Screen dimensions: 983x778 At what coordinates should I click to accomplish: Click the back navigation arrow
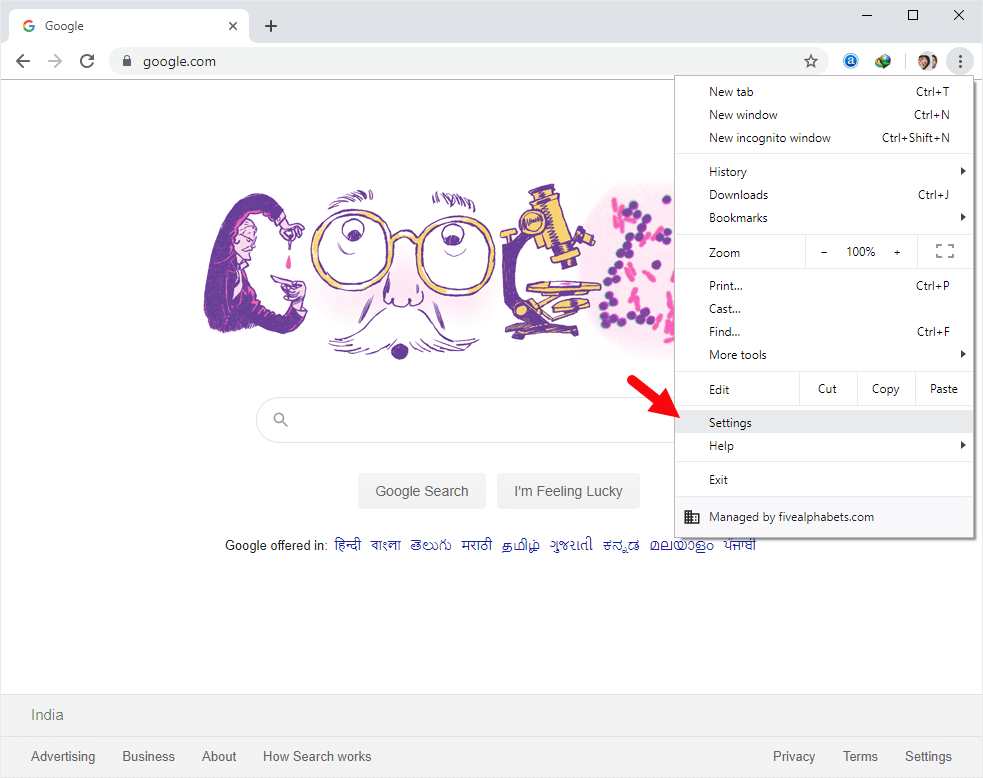click(23, 61)
